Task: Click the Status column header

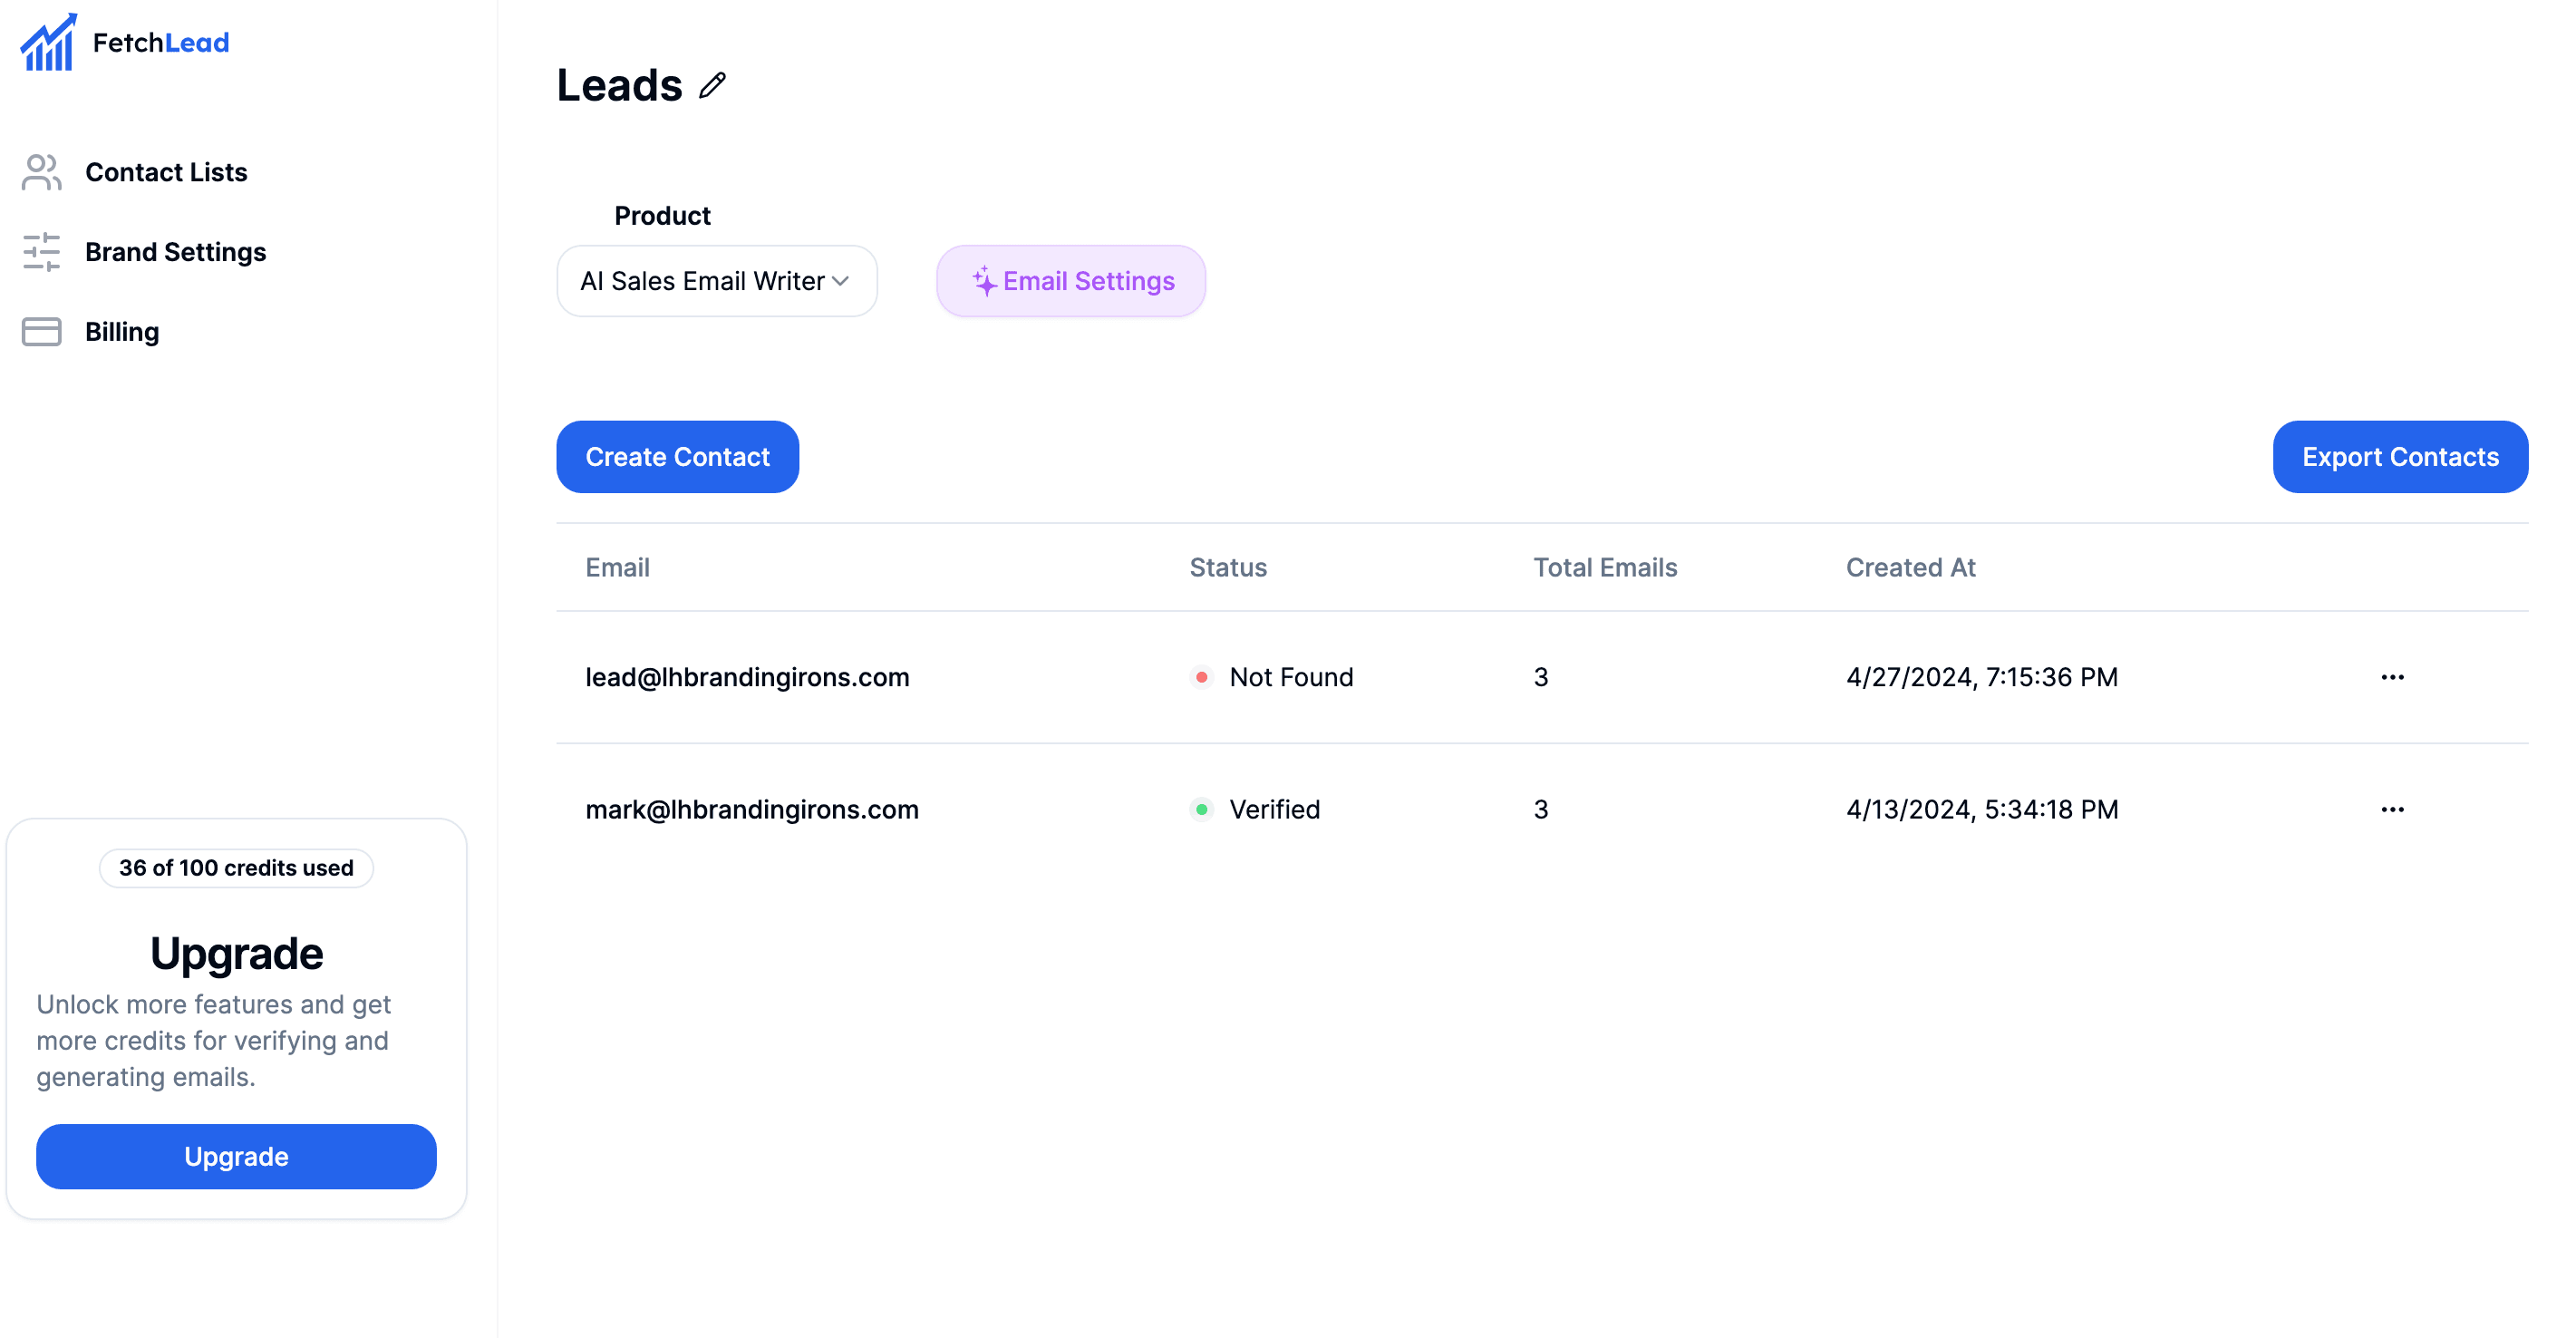Action: tap(1228, 567)
